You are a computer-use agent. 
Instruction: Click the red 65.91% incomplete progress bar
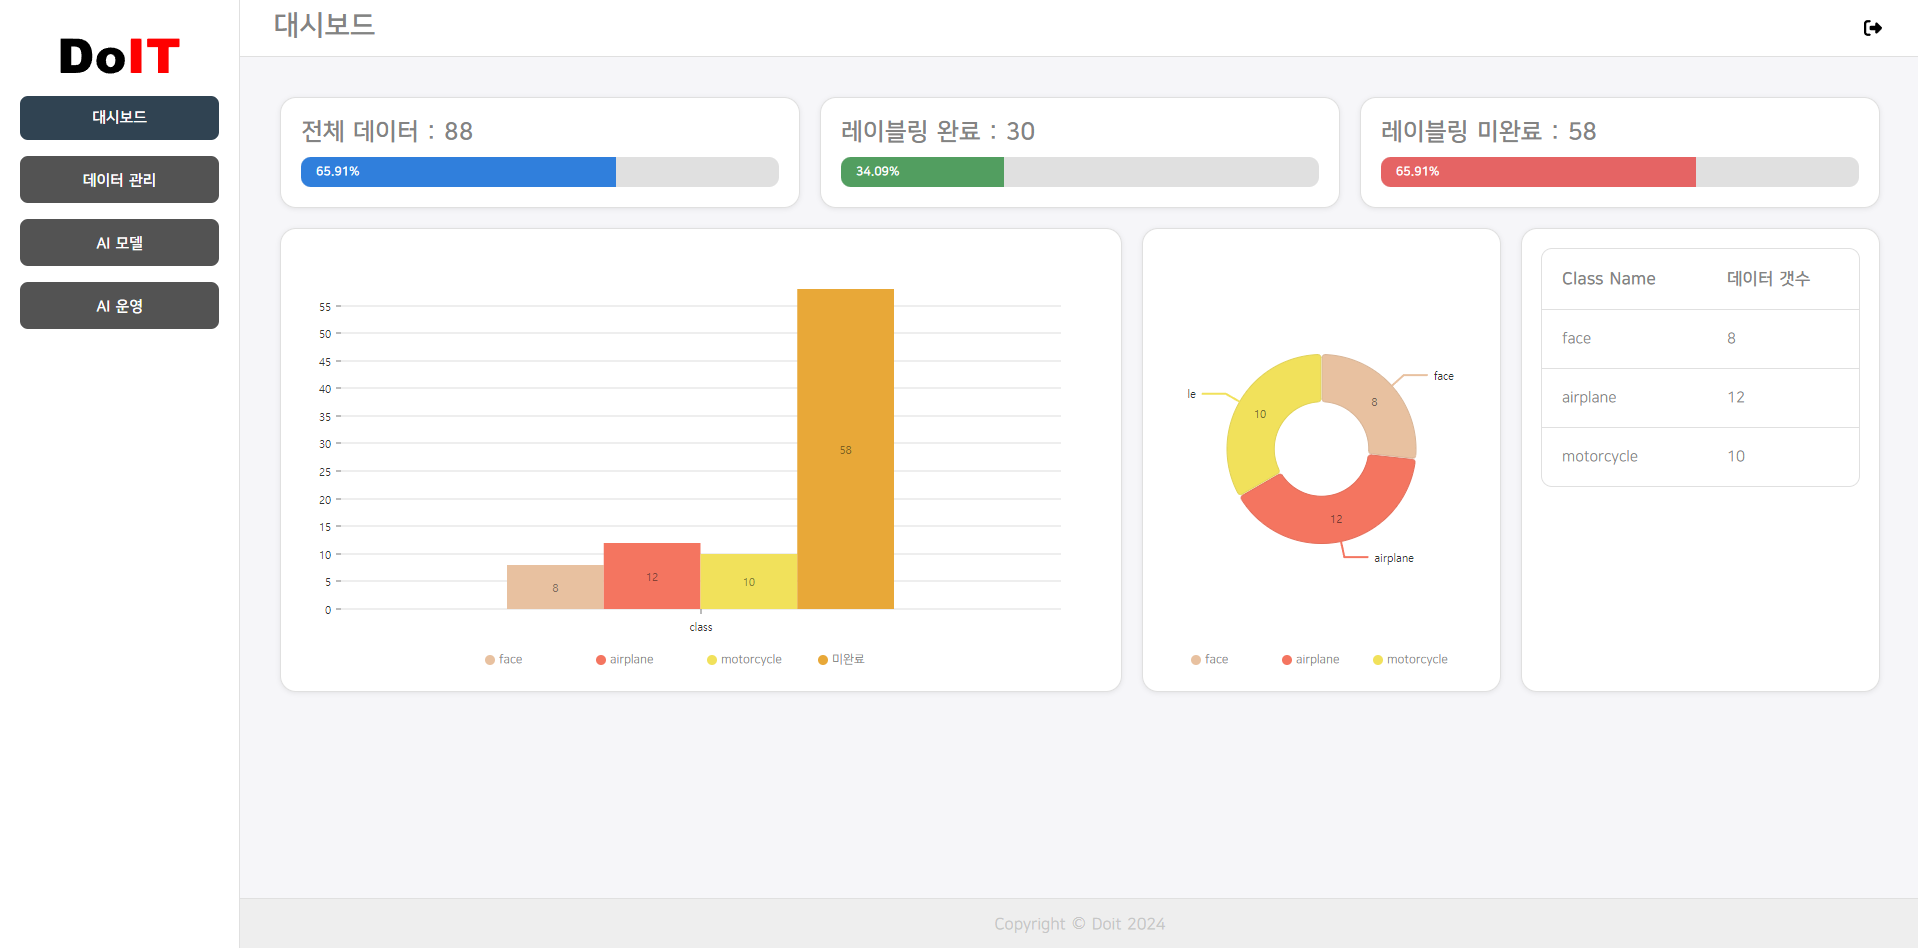pos(1538,172)
